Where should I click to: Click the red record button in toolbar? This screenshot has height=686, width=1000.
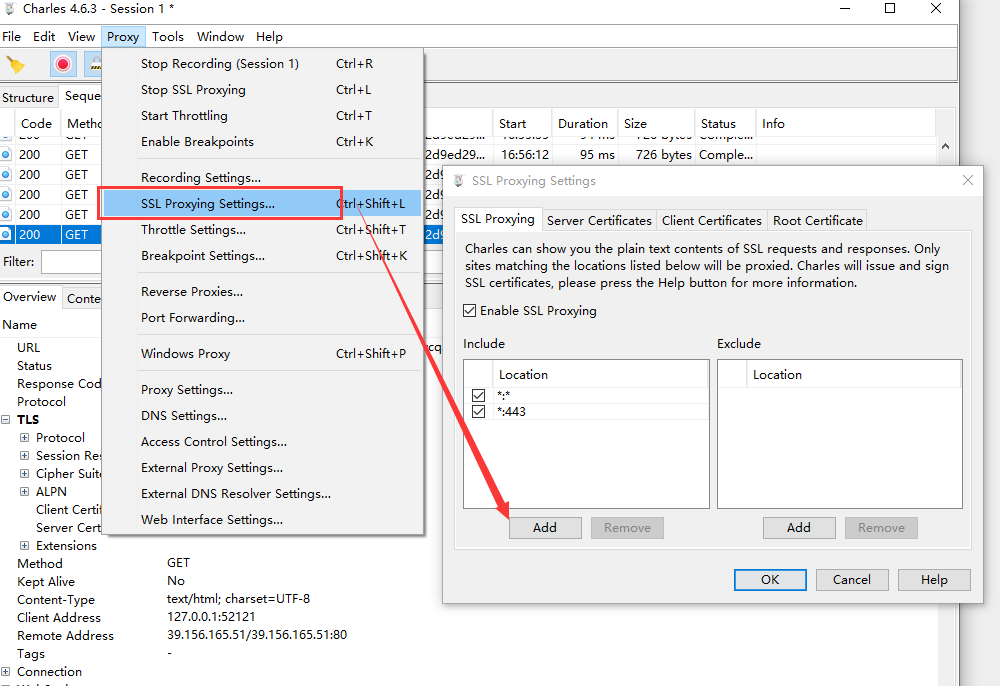(63, 65)
